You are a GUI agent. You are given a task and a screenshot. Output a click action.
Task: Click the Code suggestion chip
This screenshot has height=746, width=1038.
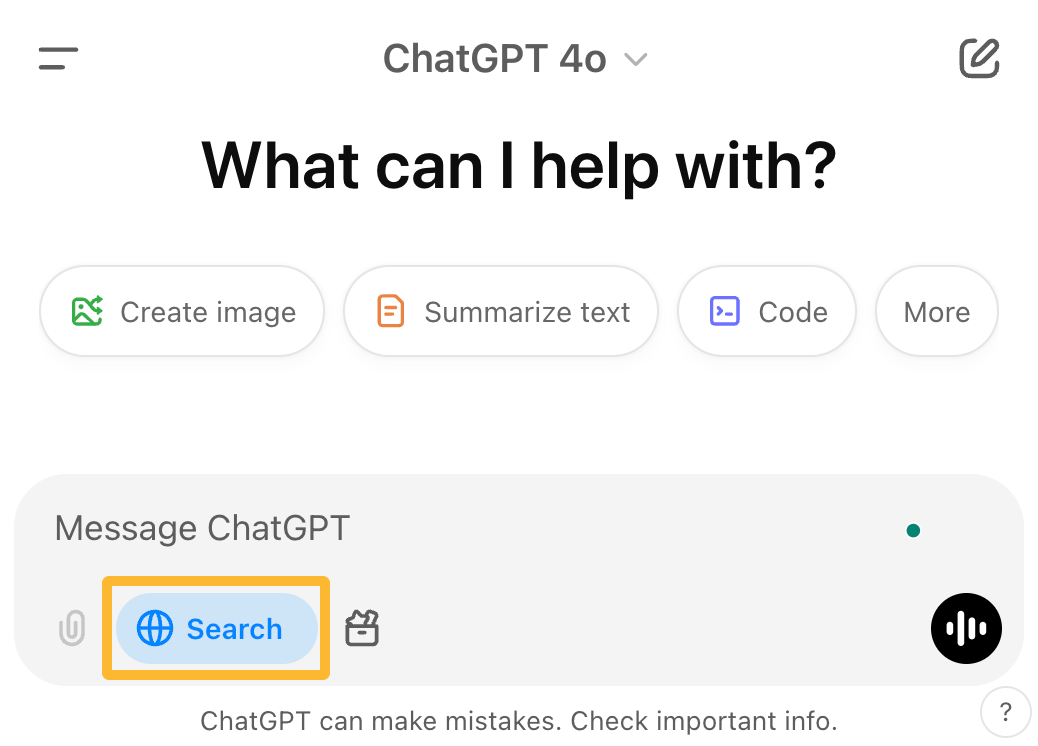pos(766,311)
